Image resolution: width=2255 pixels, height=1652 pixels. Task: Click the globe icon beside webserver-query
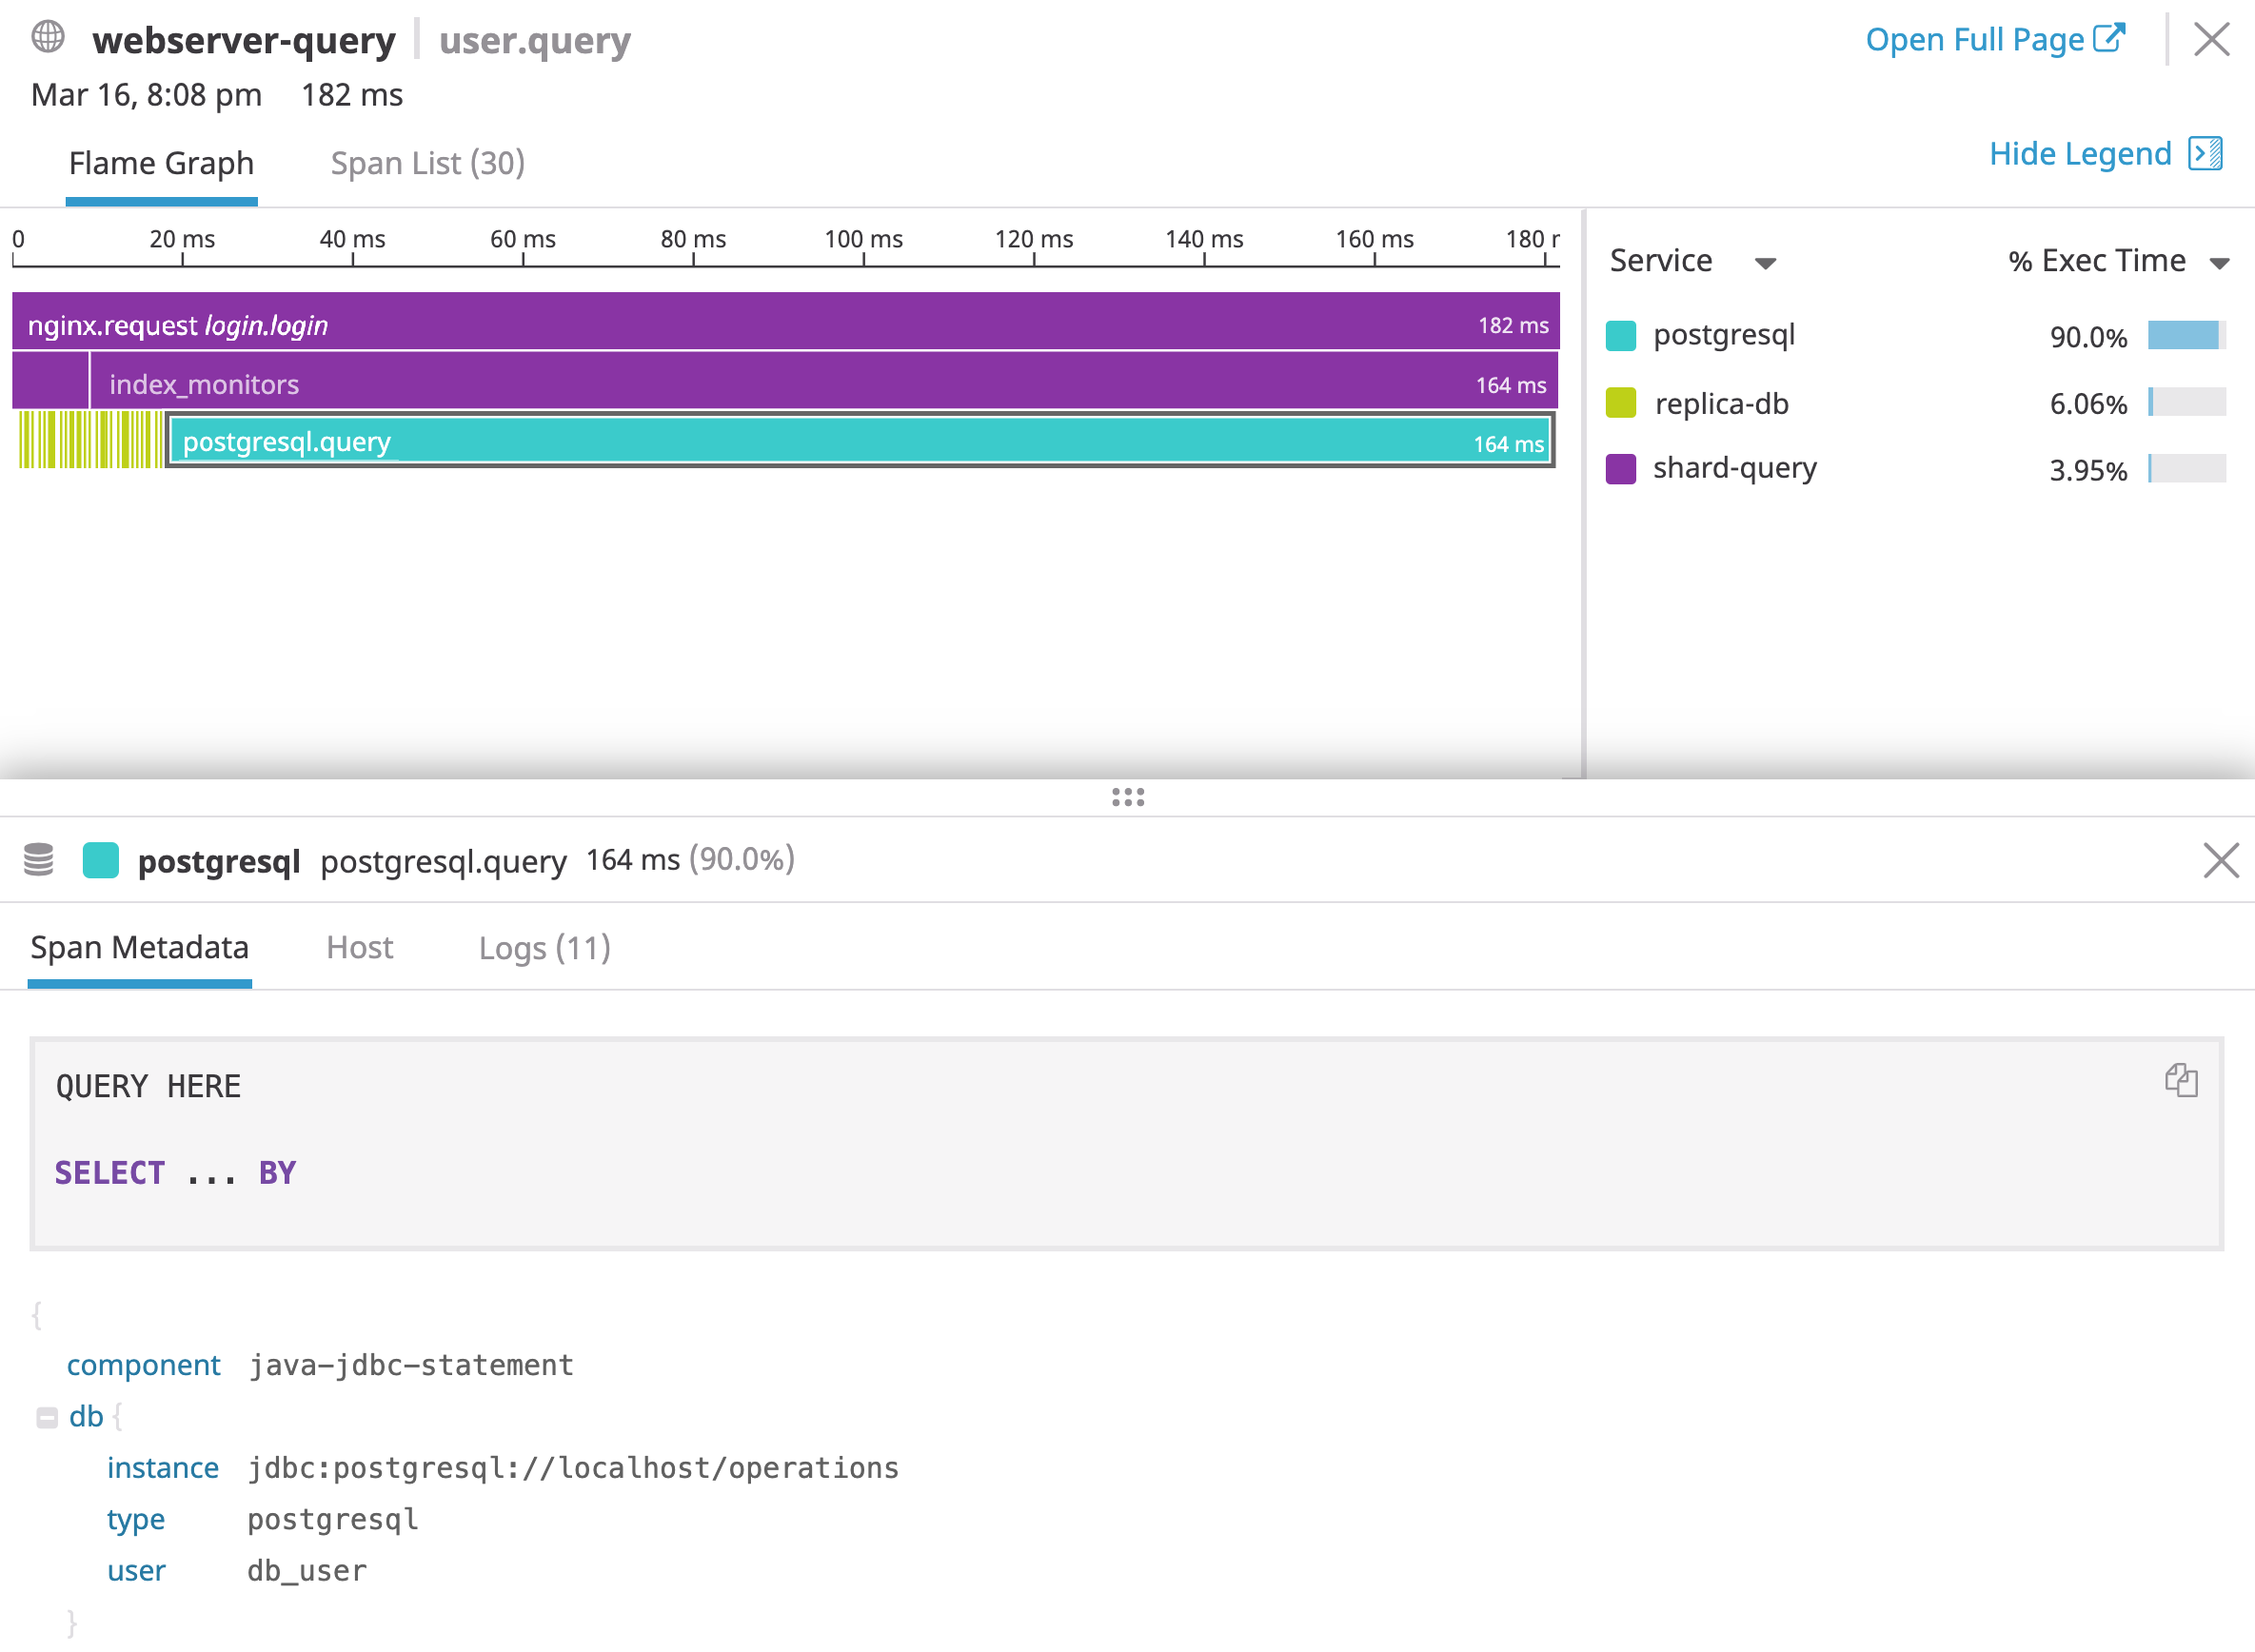46,39
